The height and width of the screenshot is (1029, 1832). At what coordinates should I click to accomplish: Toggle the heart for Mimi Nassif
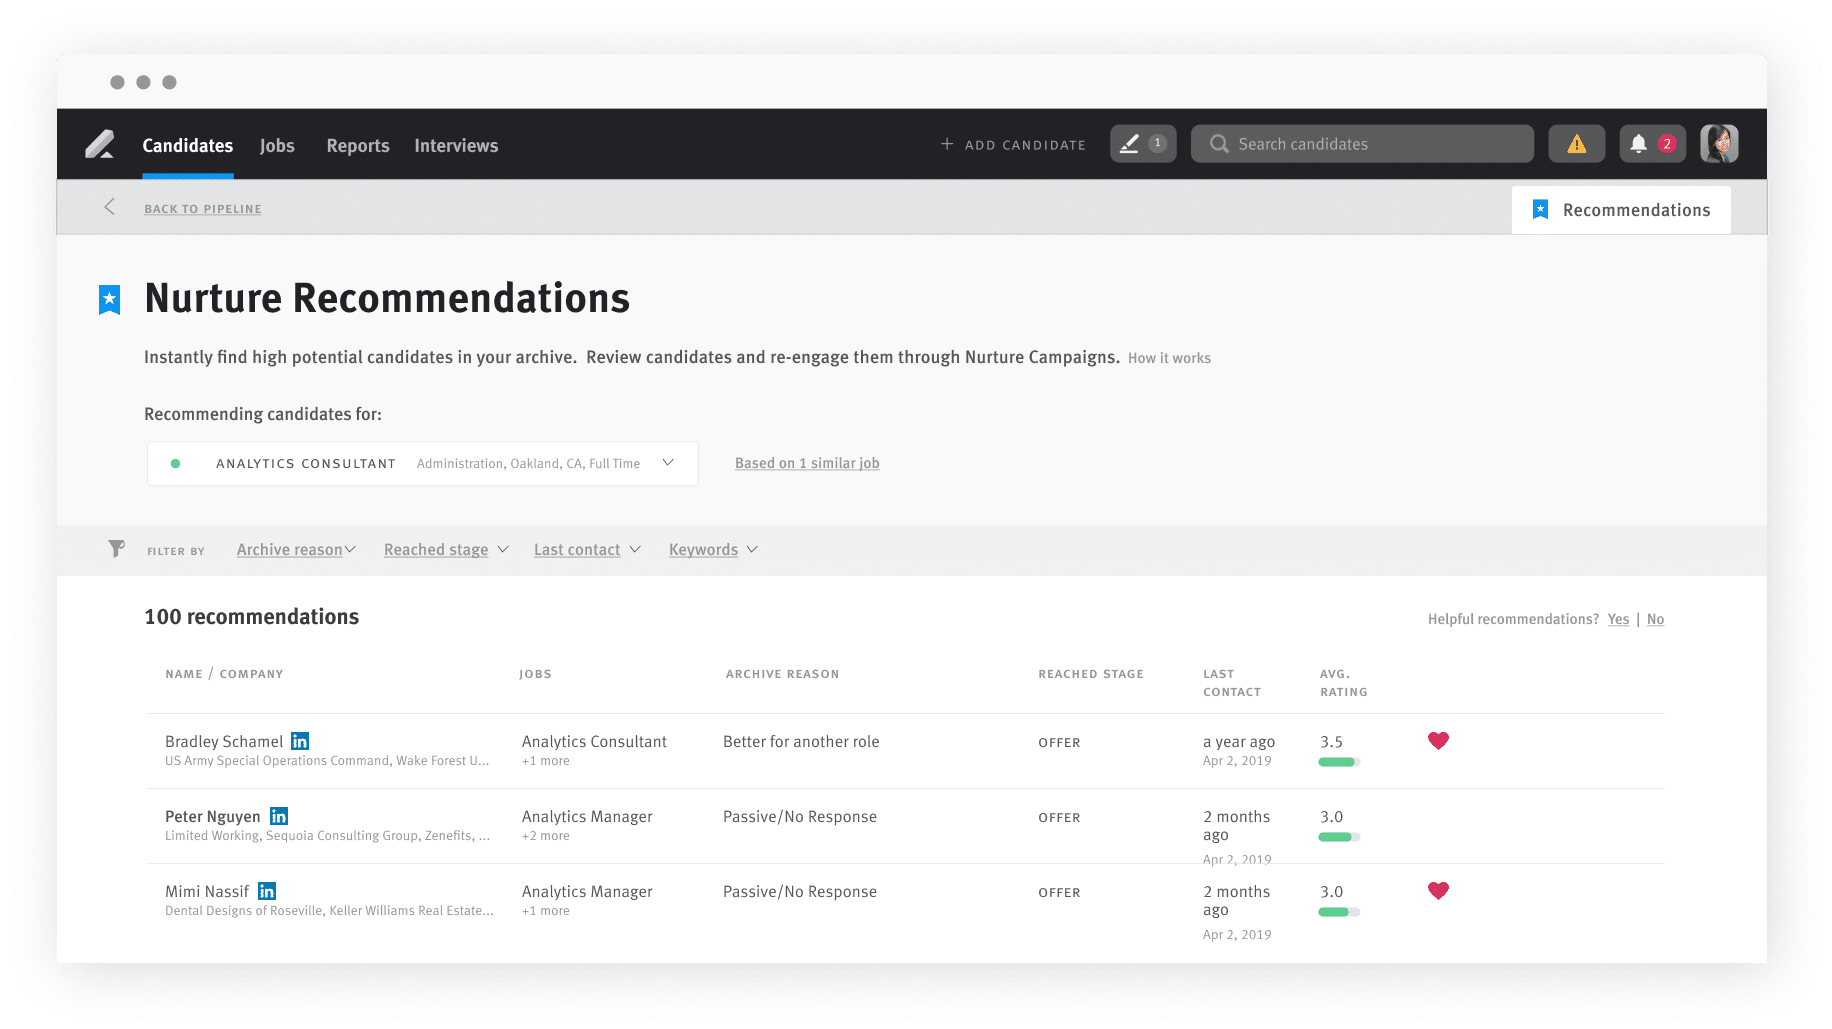tap(1438, 891)
